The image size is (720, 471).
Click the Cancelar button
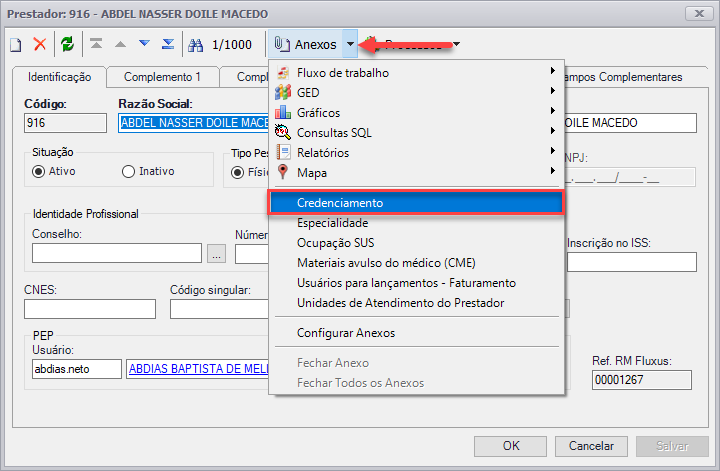tap(591, 446)
